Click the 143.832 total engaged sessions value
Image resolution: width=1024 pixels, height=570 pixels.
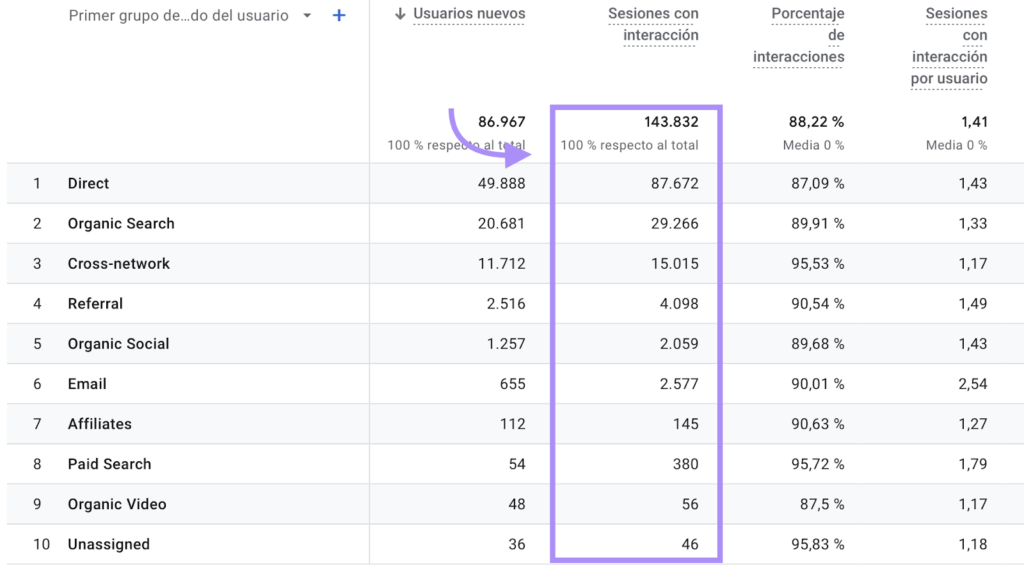click(x=670, y=122)
